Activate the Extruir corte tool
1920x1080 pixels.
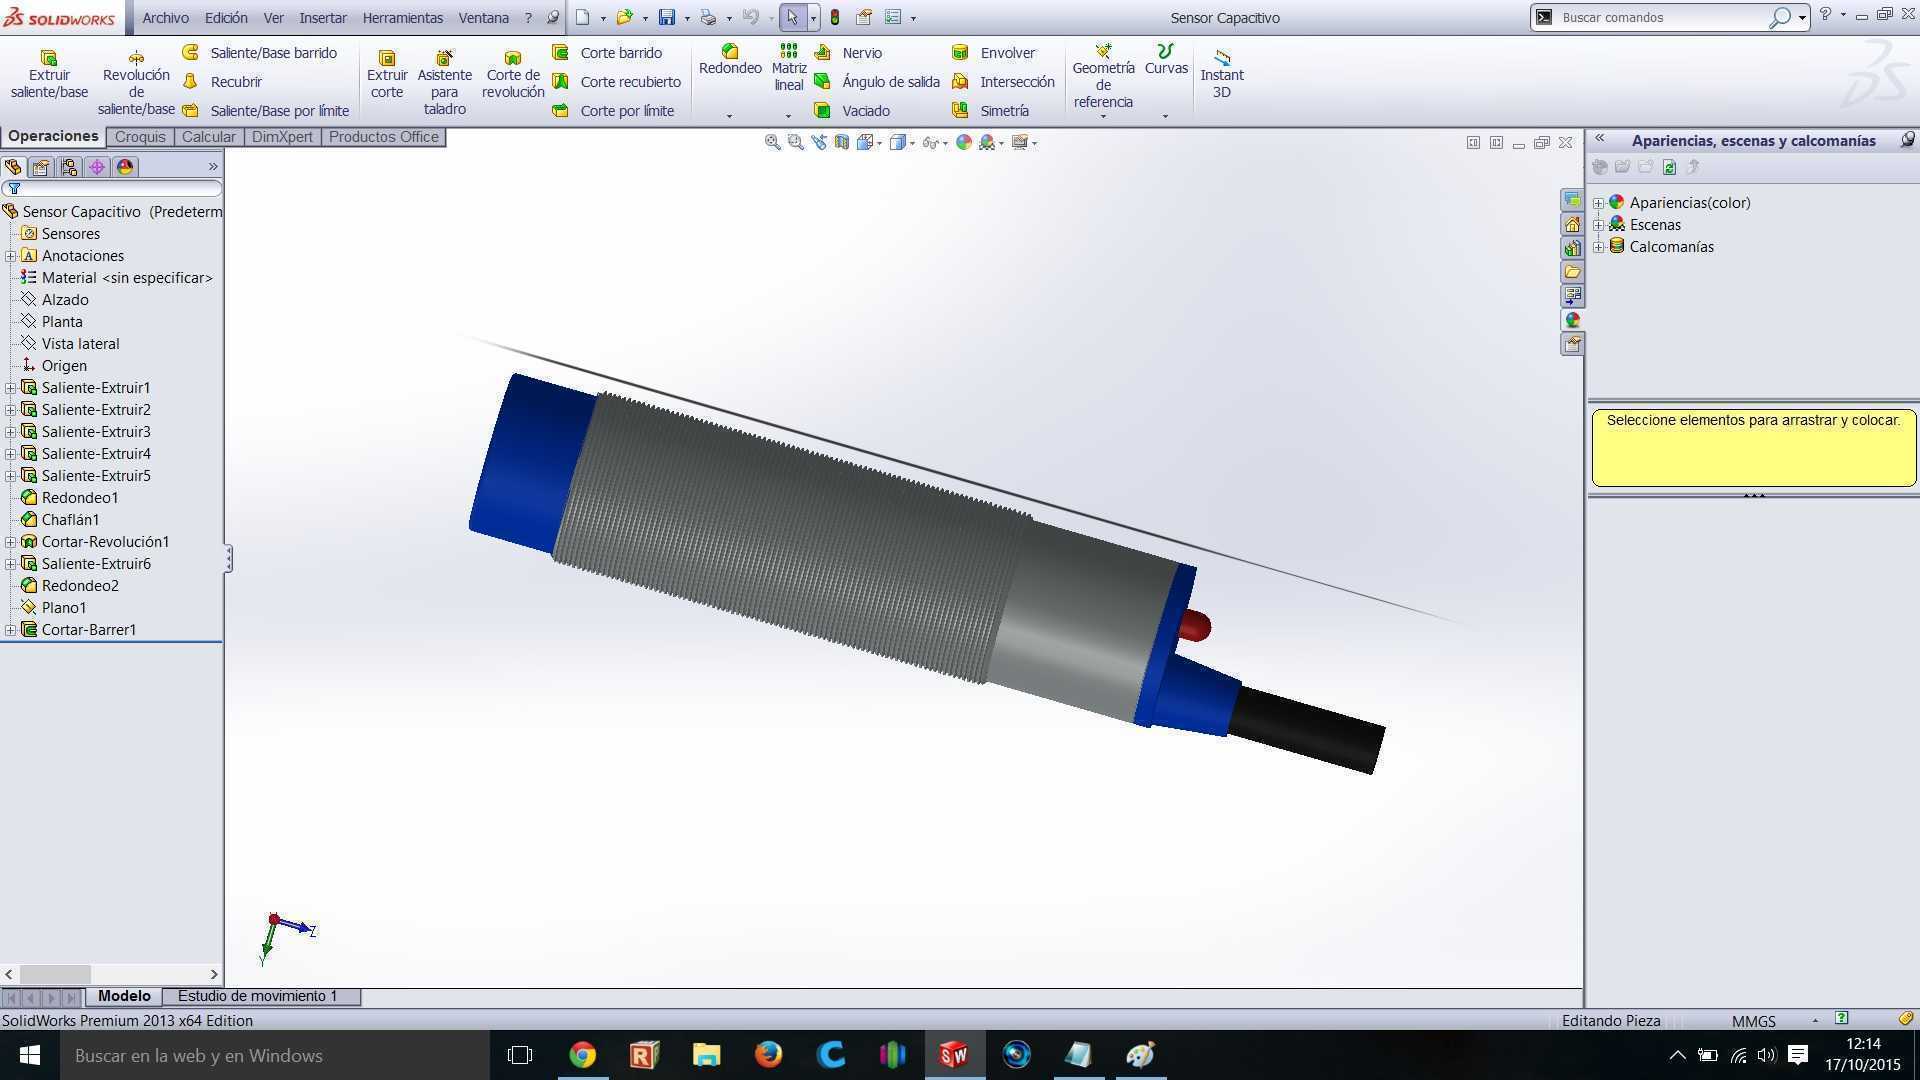(x=387, y=74)
